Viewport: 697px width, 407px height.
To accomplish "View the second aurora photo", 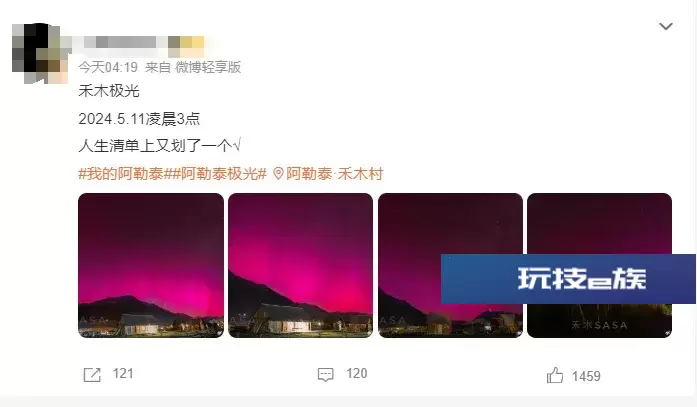I will (x=300, y=265).
